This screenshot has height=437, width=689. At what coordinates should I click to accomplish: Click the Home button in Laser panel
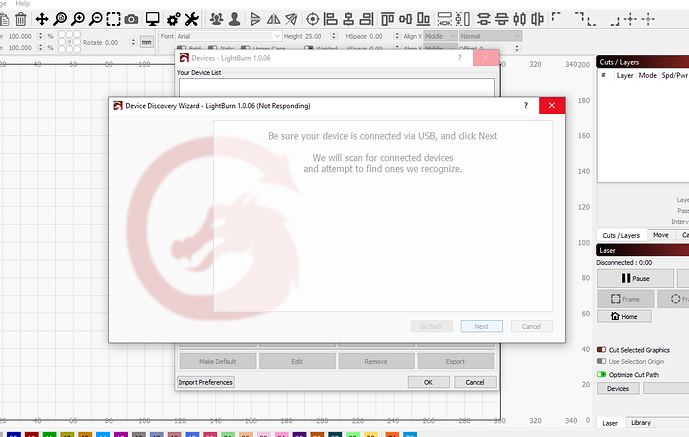[624, 316]
